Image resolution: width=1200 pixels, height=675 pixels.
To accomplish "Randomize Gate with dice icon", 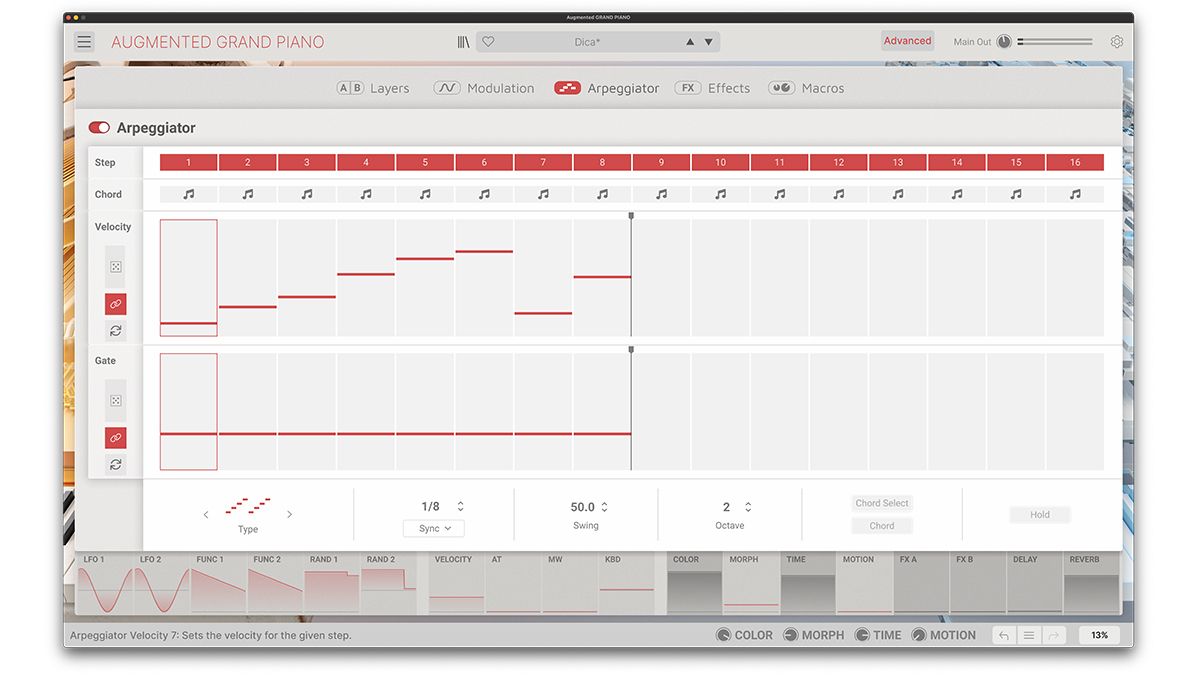I will click(116, 401).
